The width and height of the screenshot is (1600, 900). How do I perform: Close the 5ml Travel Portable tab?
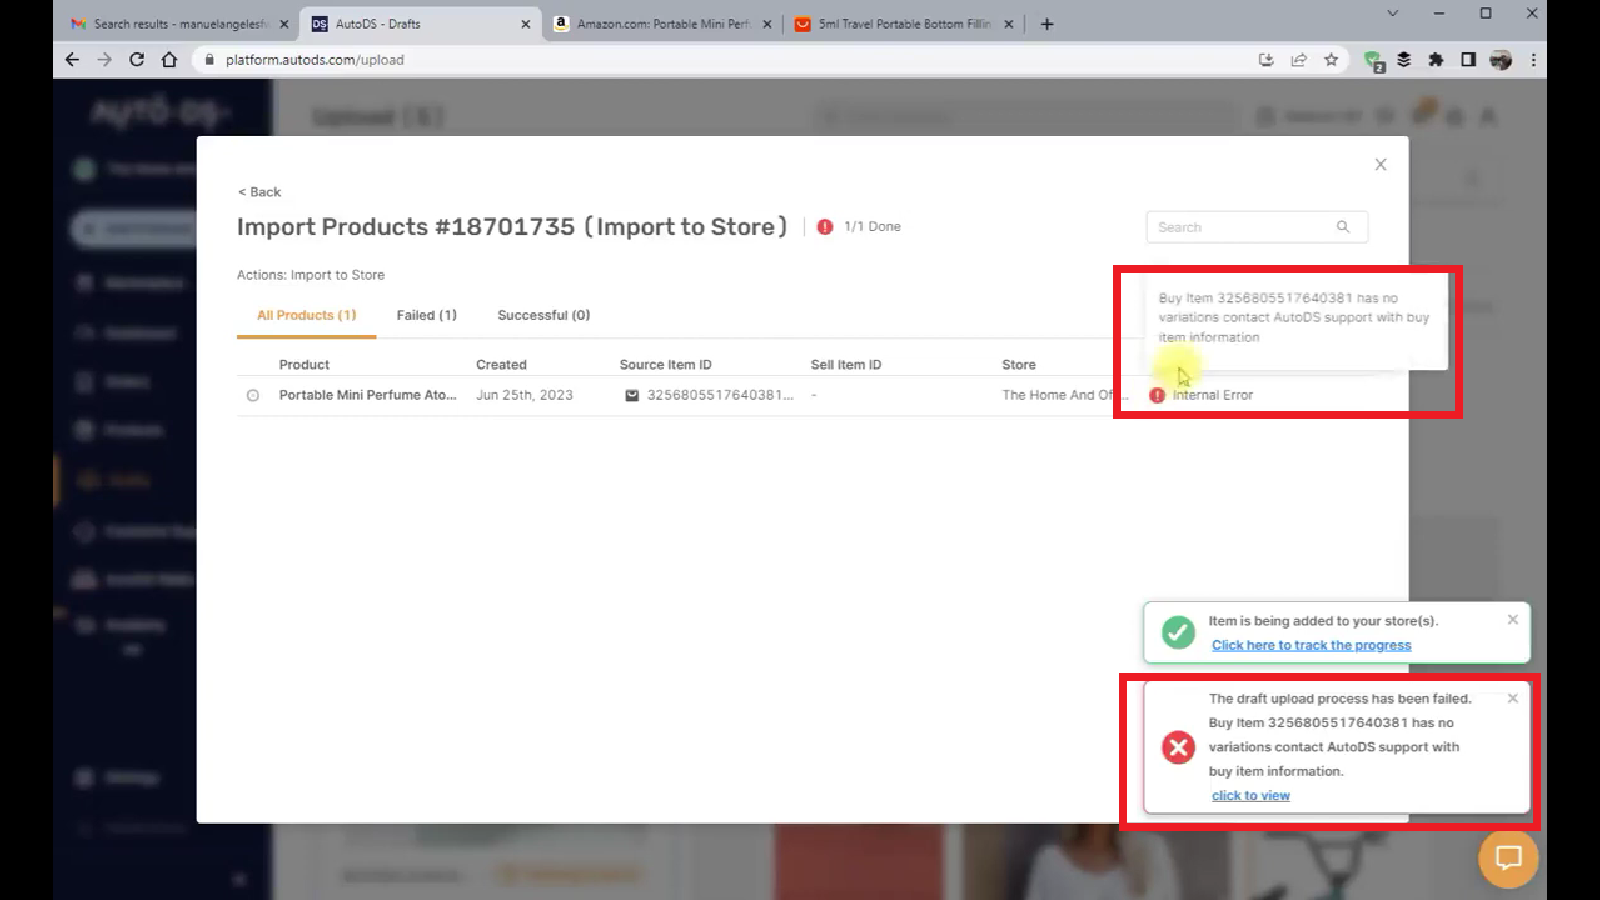pyautogui.click(x=1008, y=24)
